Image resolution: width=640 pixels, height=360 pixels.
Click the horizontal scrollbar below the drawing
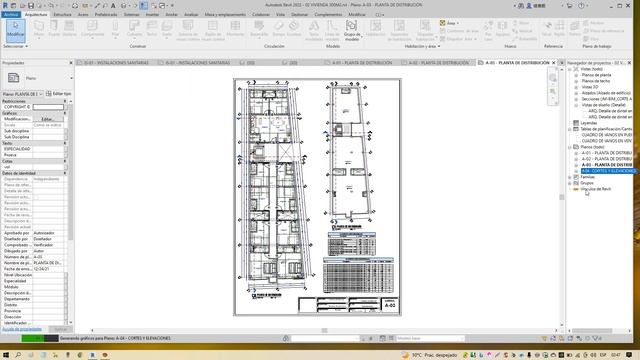pyautogui.click(x=324, y=330)
